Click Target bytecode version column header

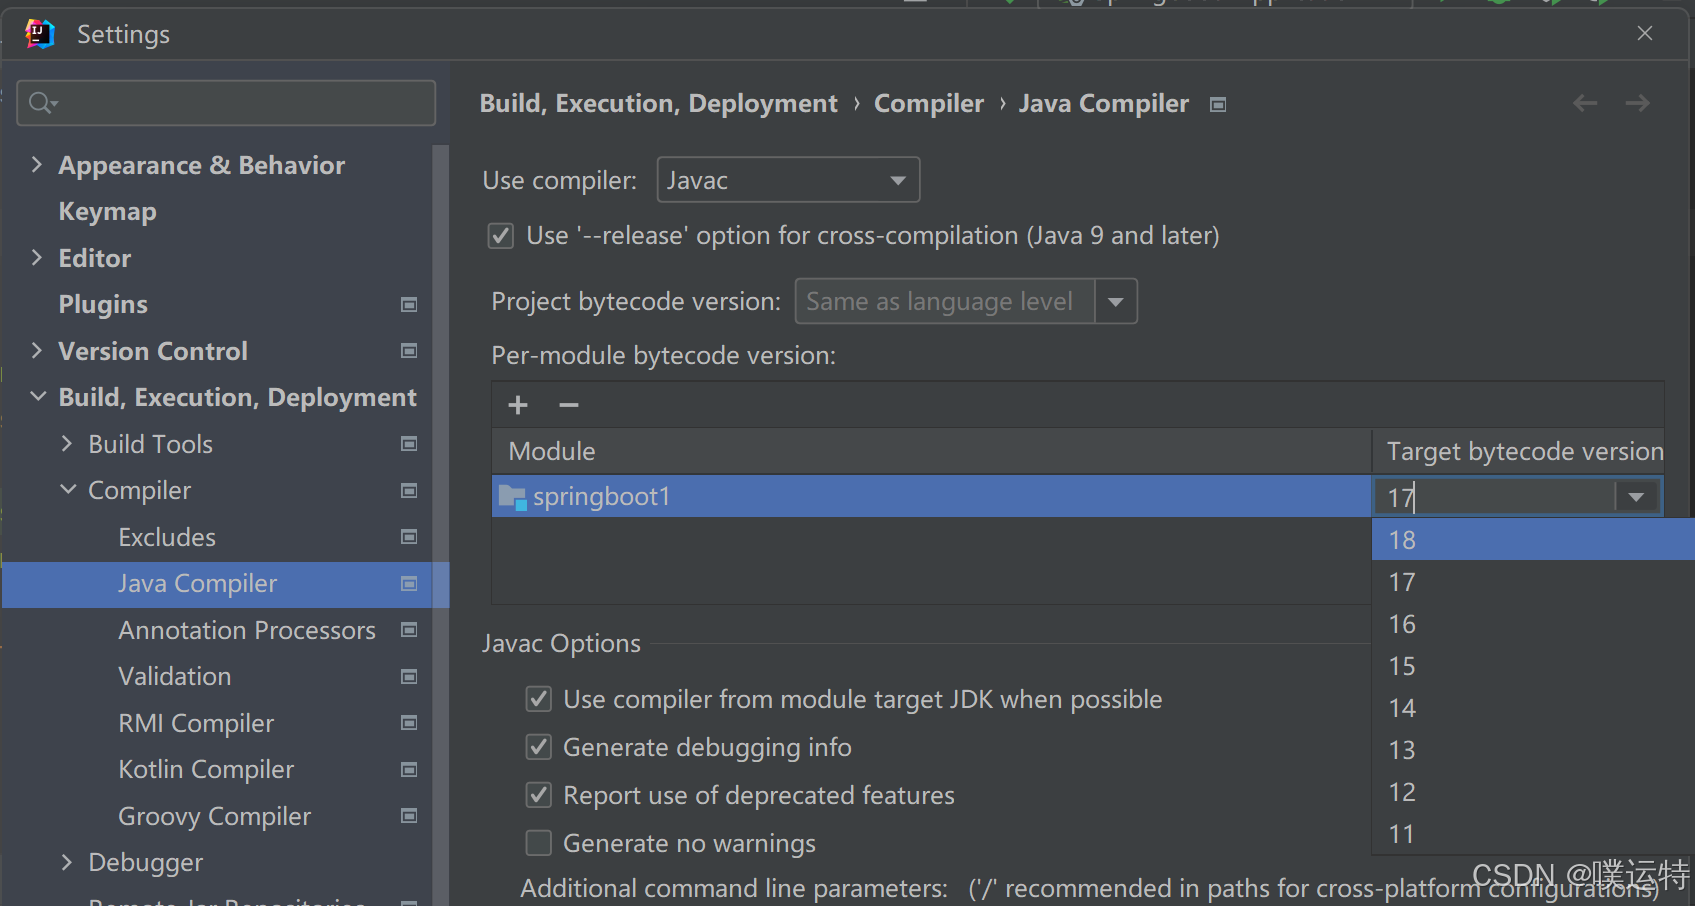(x=1519, y=452)
